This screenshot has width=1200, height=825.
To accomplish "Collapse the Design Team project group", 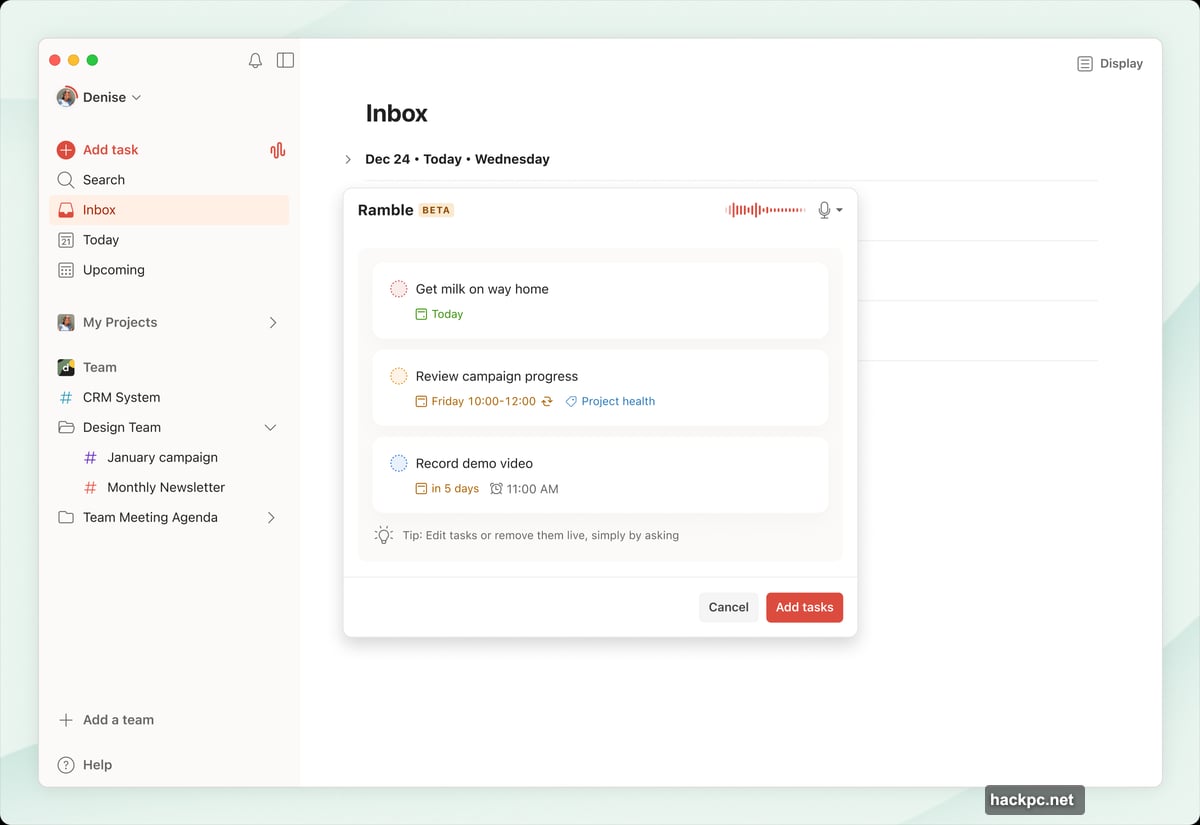I will tap(270, 427).
